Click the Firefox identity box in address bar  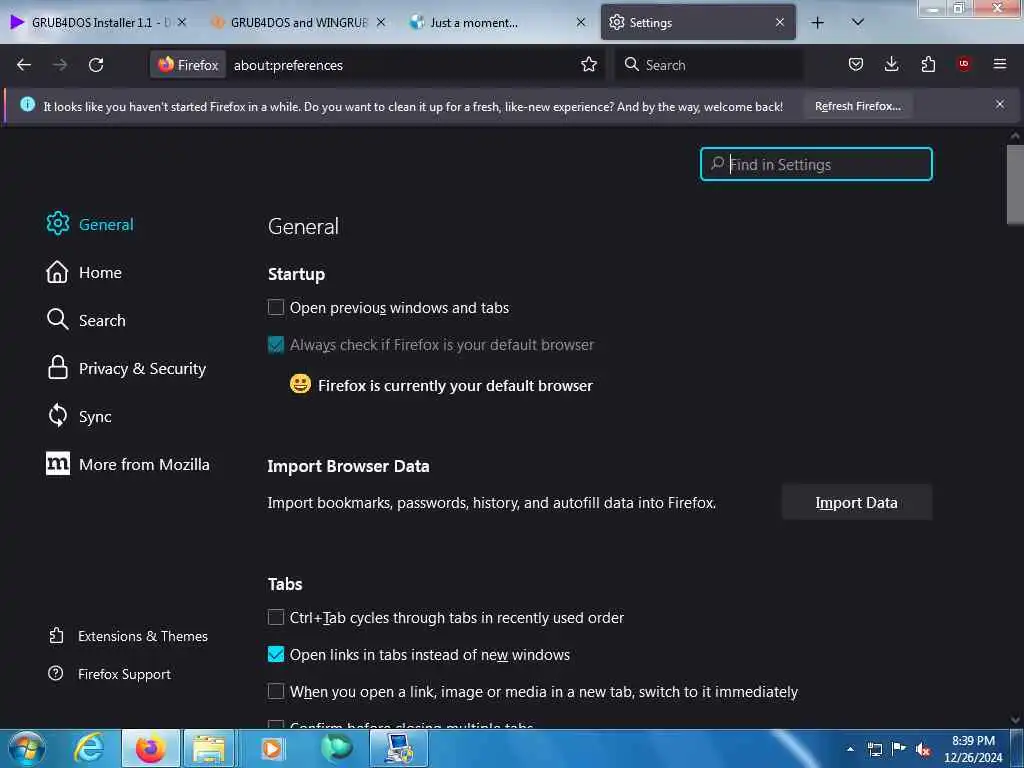188,65
